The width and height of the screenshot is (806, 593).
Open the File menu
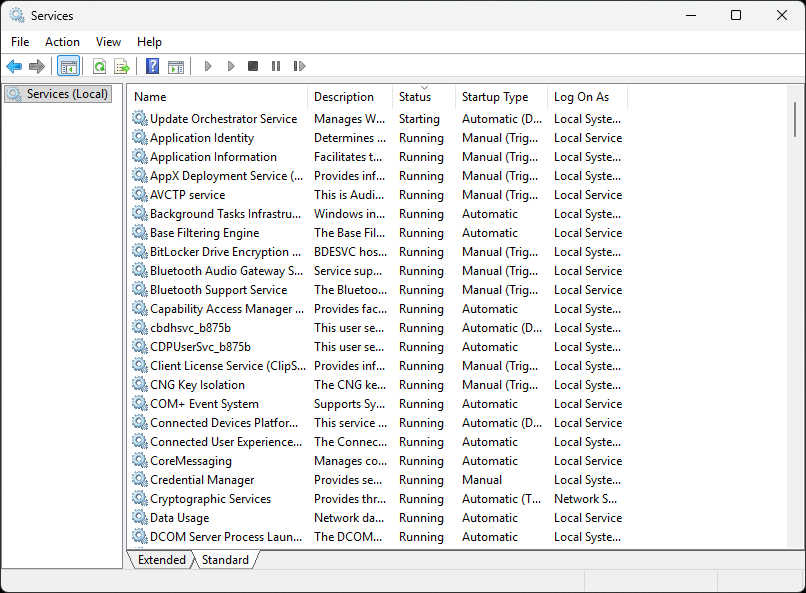coord(20,42)
